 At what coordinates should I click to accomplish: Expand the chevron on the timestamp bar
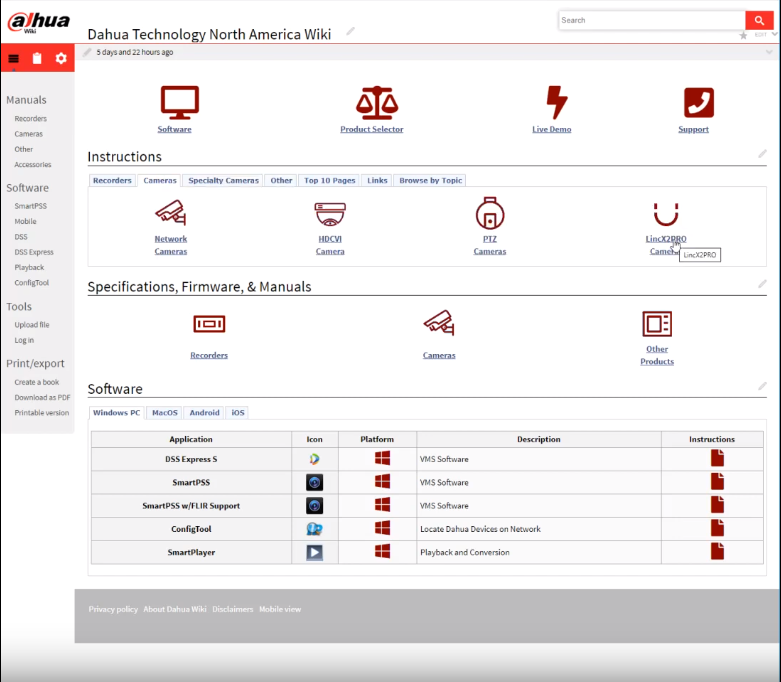click(768, 52)
